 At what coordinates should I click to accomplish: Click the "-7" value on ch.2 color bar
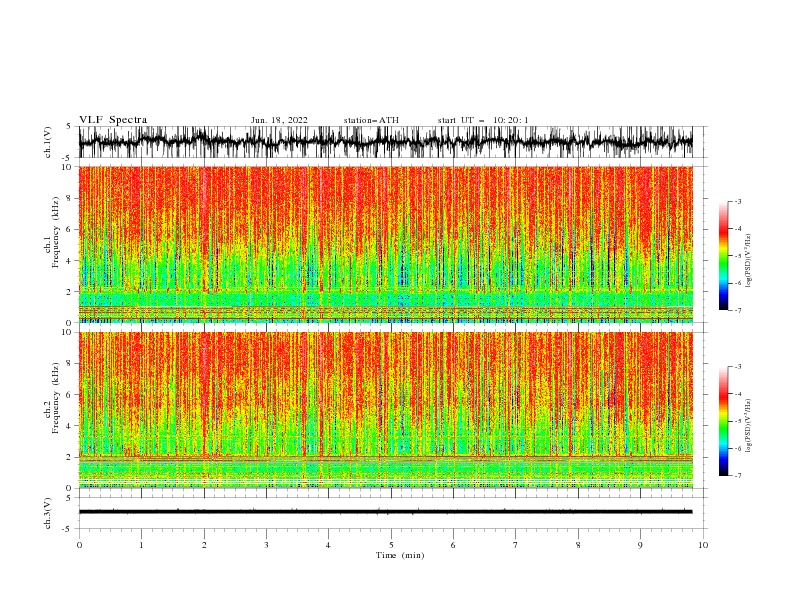[738, 475]
